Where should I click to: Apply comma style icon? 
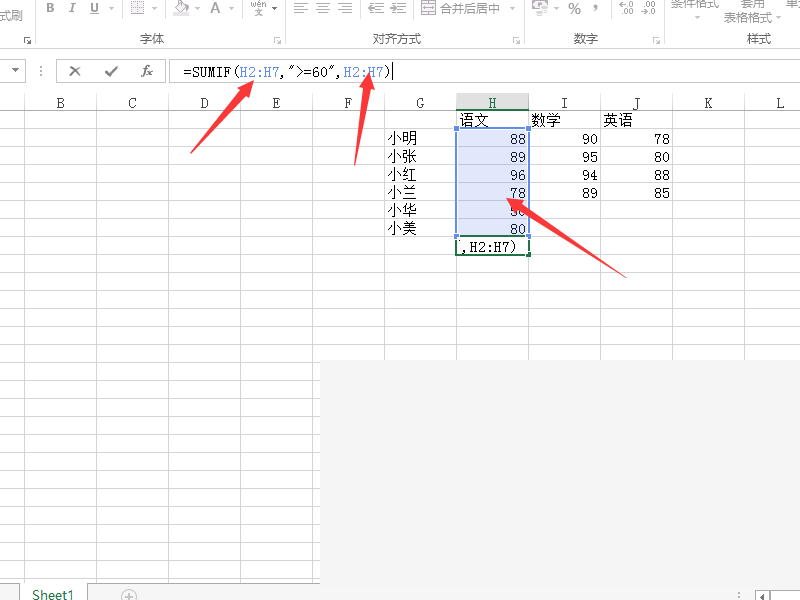click(595, 8)
